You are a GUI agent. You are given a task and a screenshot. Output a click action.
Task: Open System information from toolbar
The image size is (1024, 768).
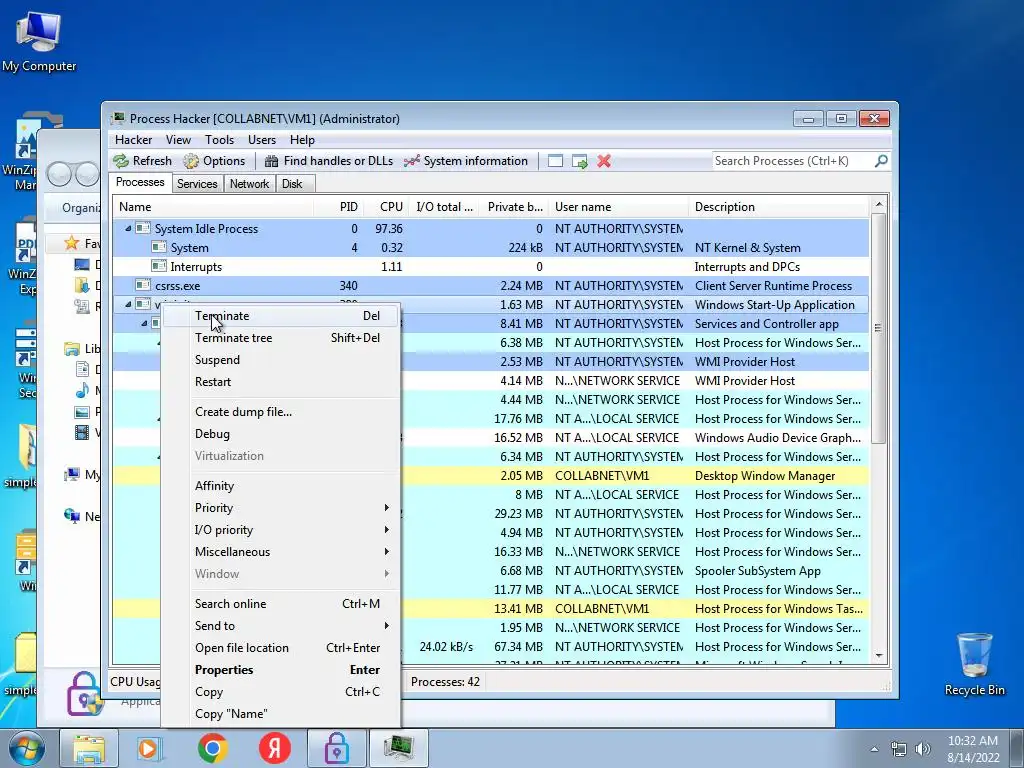pyautogui.click(x=466, y=161)
